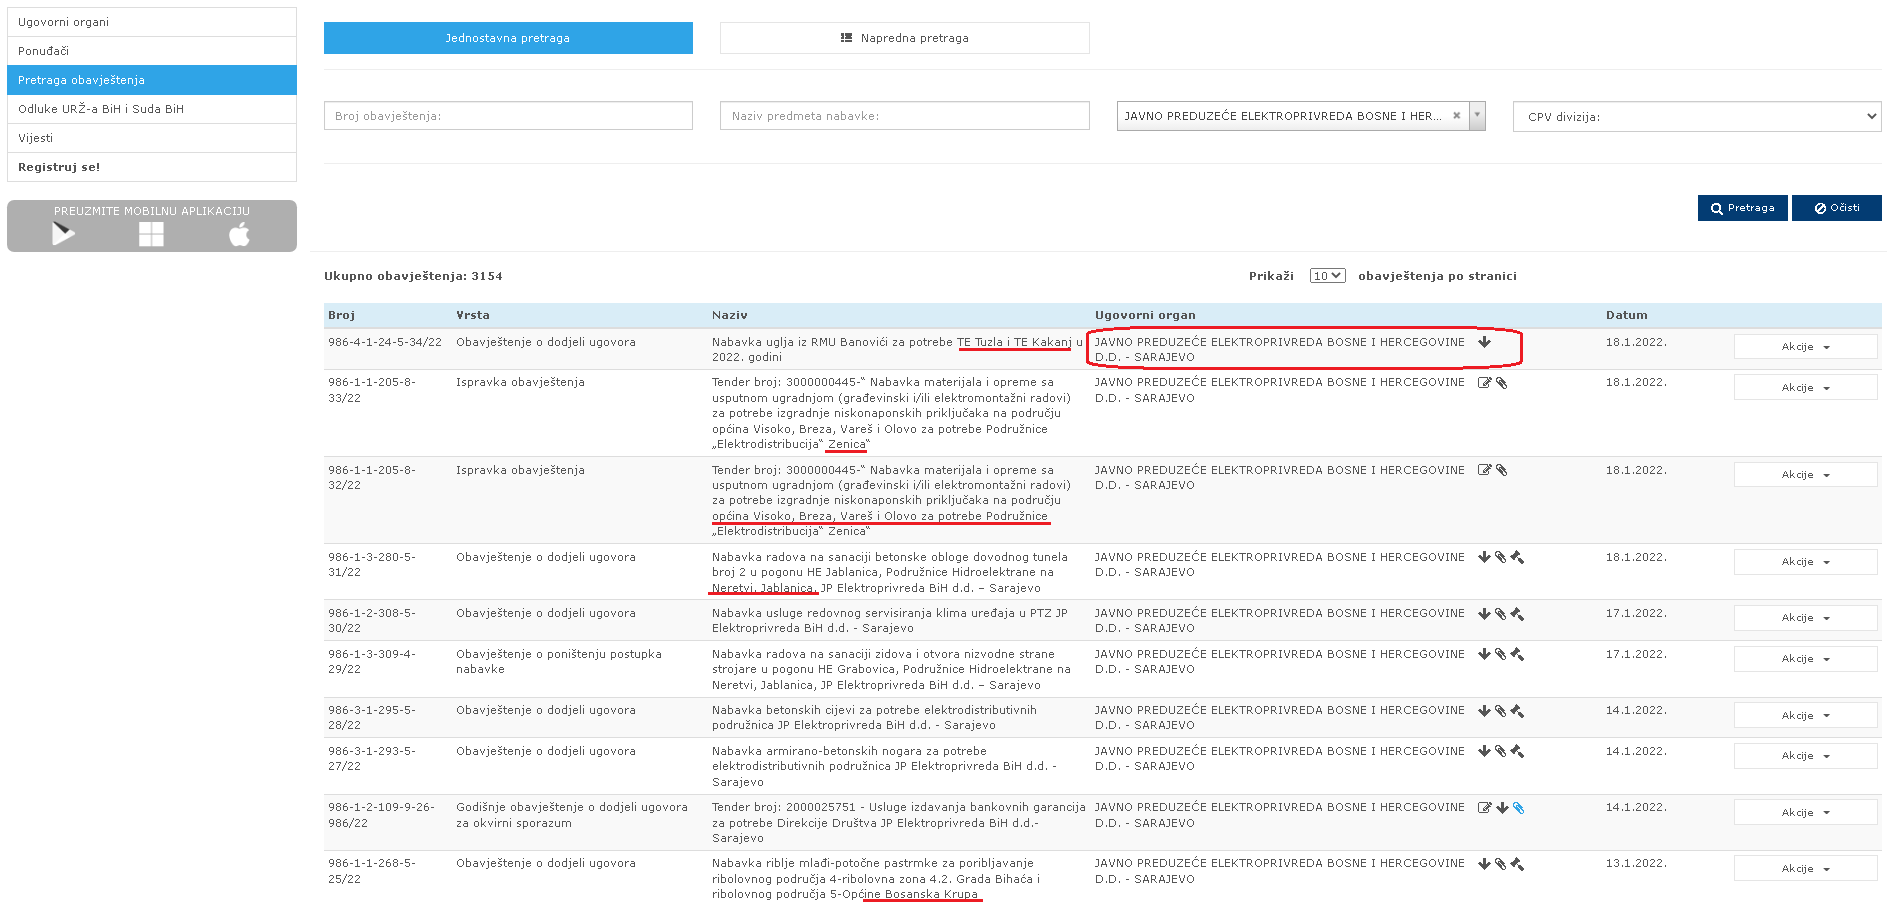Click the gavel icon in row 986-1-2-308-5-30/22
1887x903 pixels.
(1517, 614)
